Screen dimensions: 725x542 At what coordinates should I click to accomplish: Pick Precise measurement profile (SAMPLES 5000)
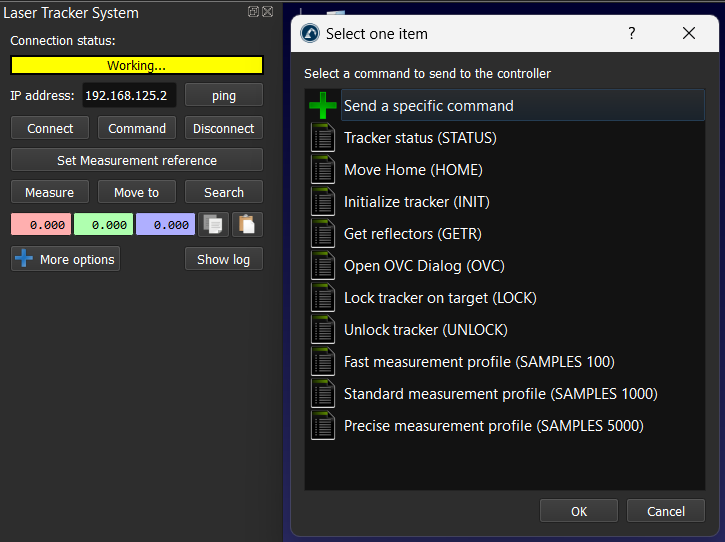[x=493, y=426]
